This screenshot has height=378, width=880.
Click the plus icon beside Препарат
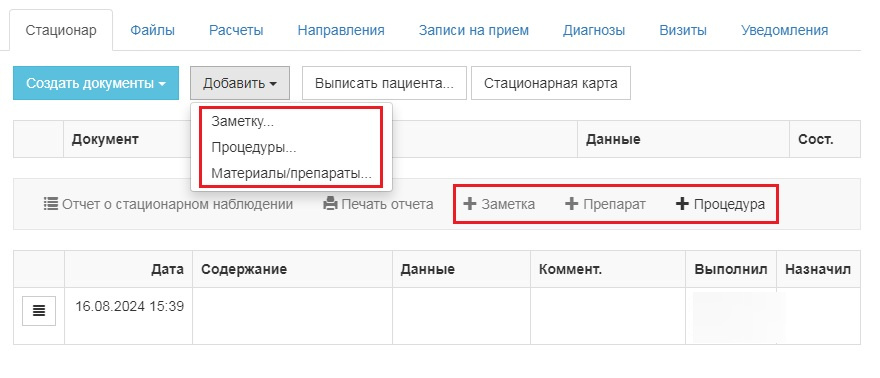571,204
